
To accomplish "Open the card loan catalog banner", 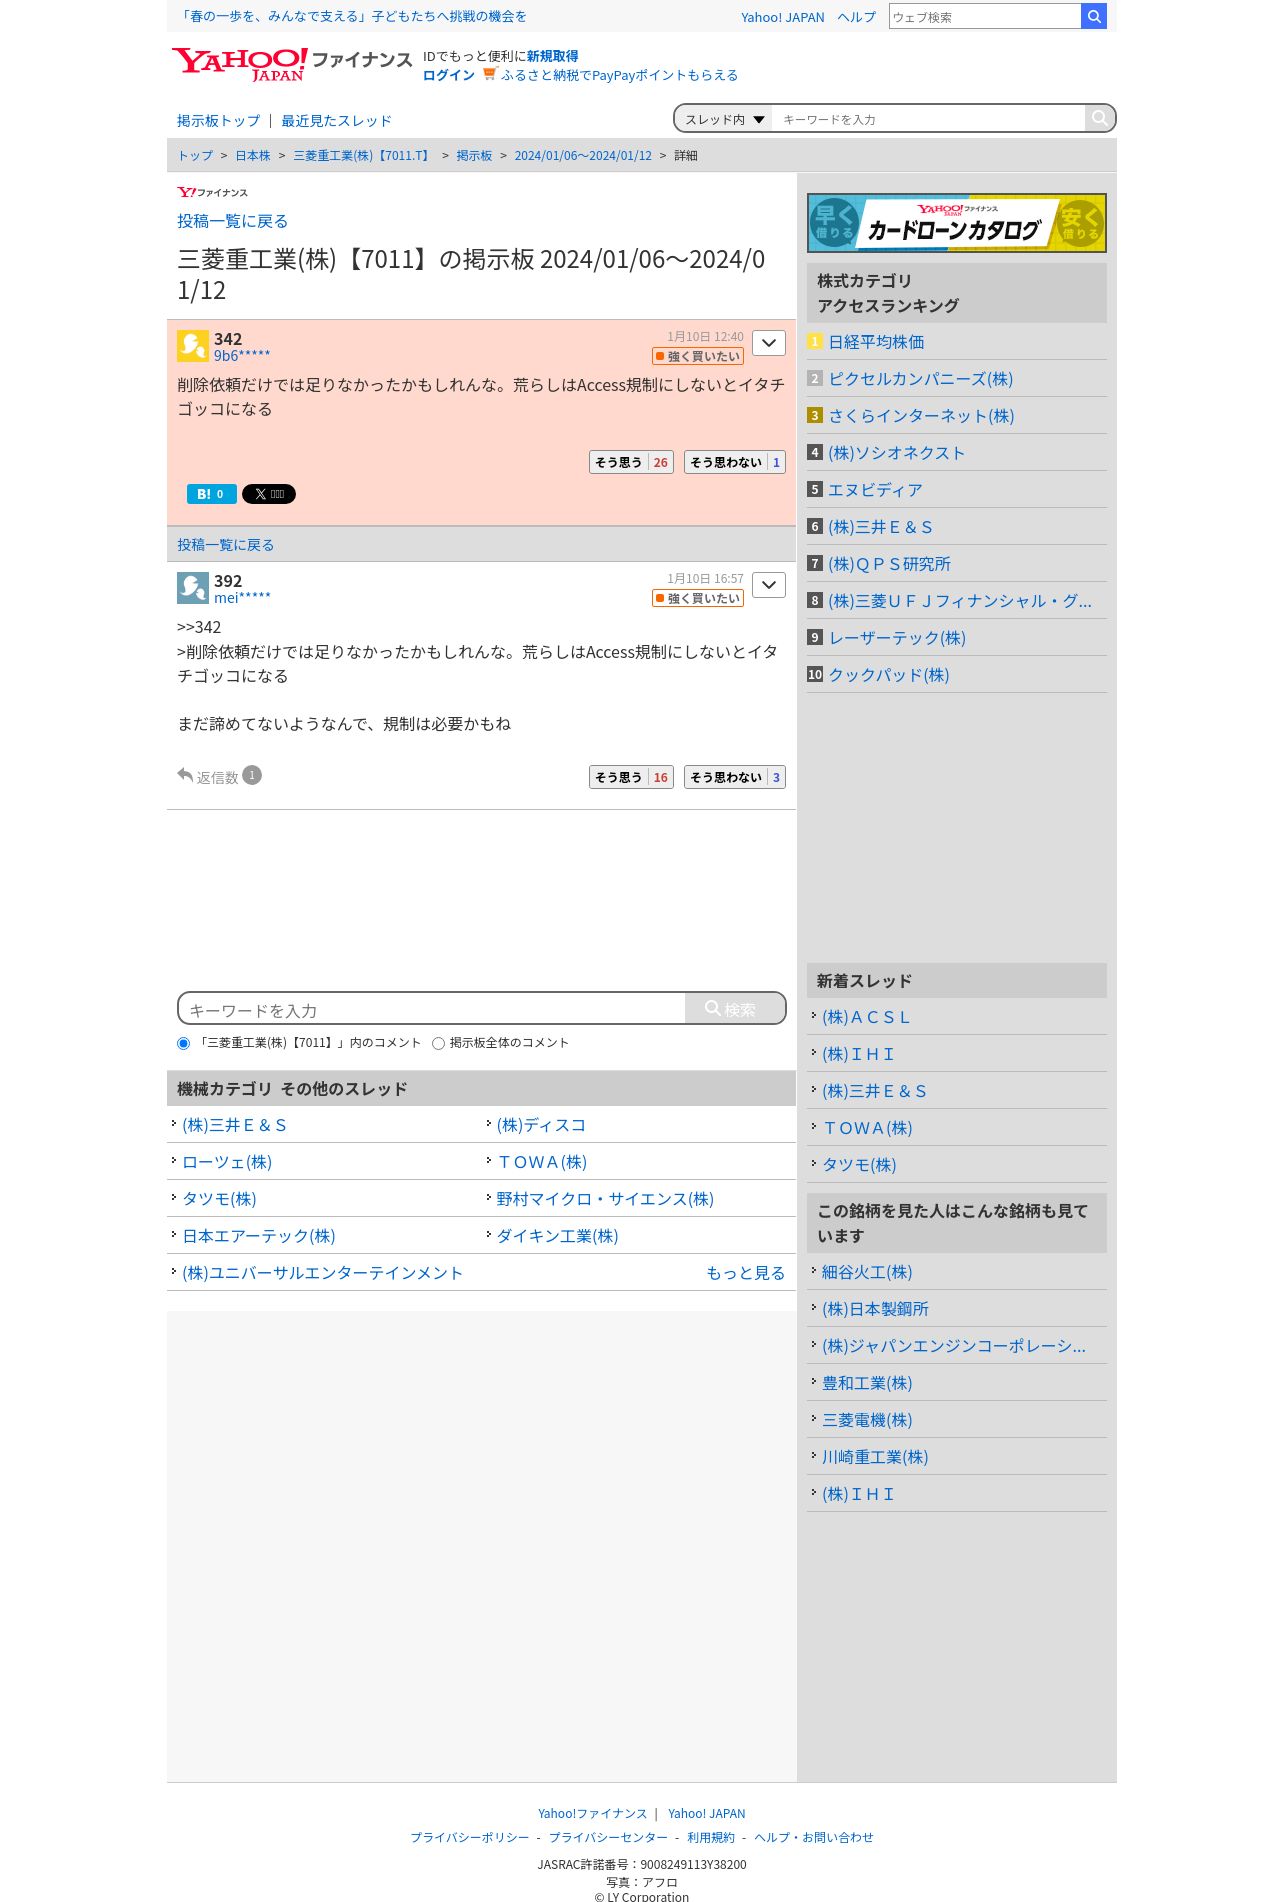I will pyautogui.click(x=956, y=222).
